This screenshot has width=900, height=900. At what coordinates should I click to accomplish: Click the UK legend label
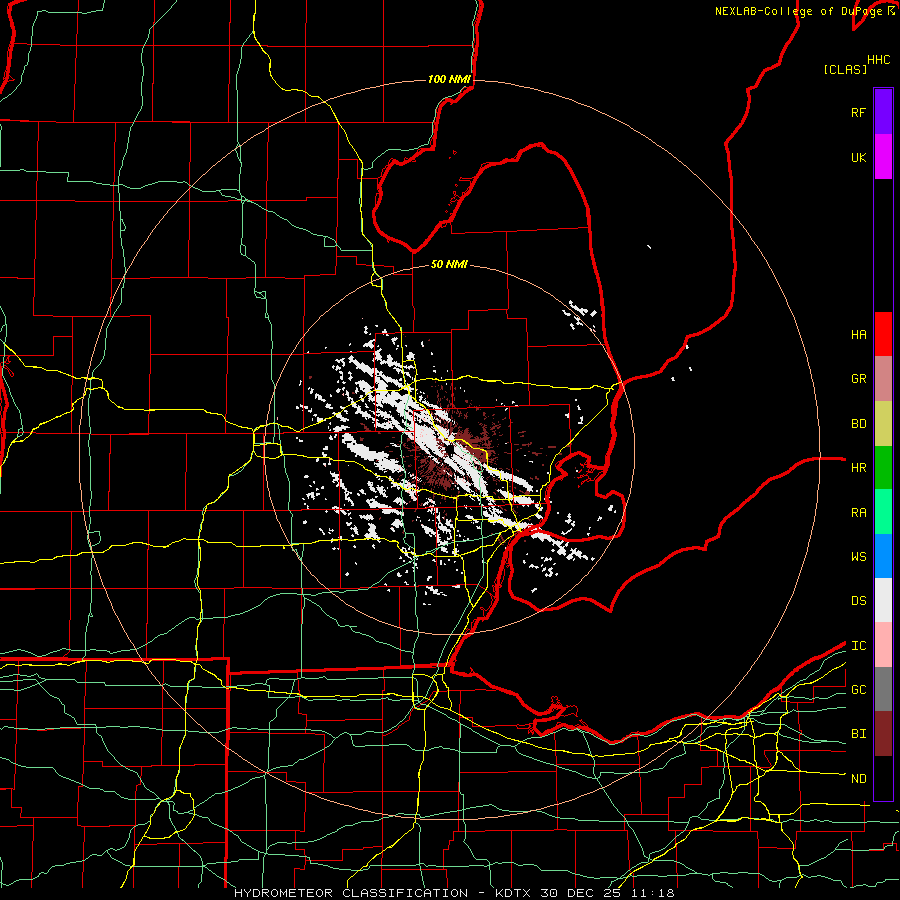tap(858, 157)
